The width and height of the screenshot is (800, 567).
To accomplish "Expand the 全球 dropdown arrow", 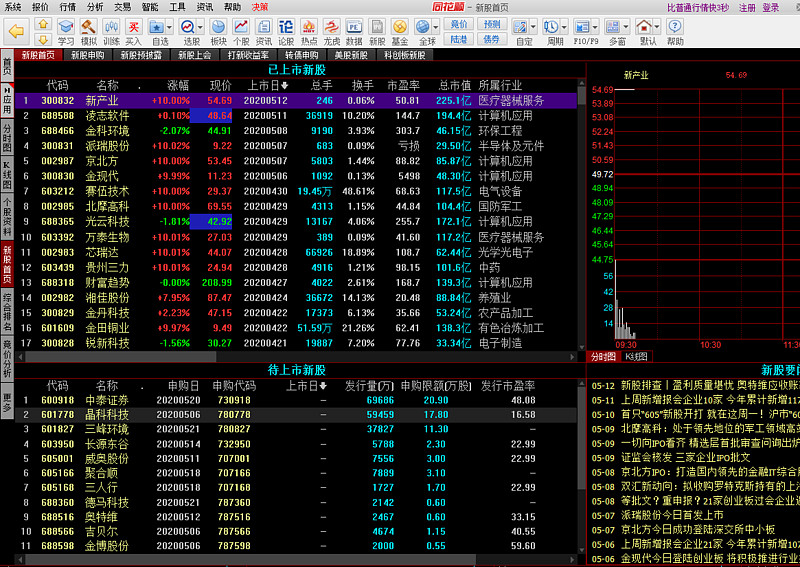I will point(436,27).
